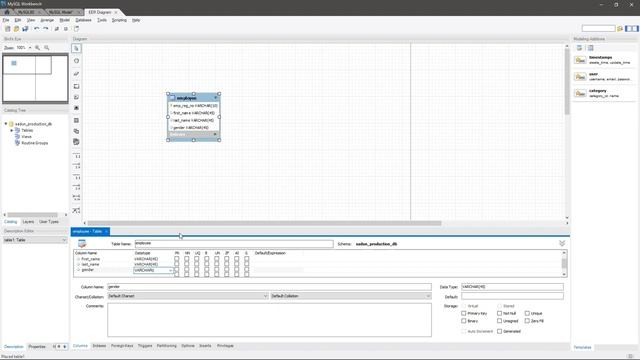Select the n:m relationship tool
This screenshot has width=640, height=360.
coord(76,198)
